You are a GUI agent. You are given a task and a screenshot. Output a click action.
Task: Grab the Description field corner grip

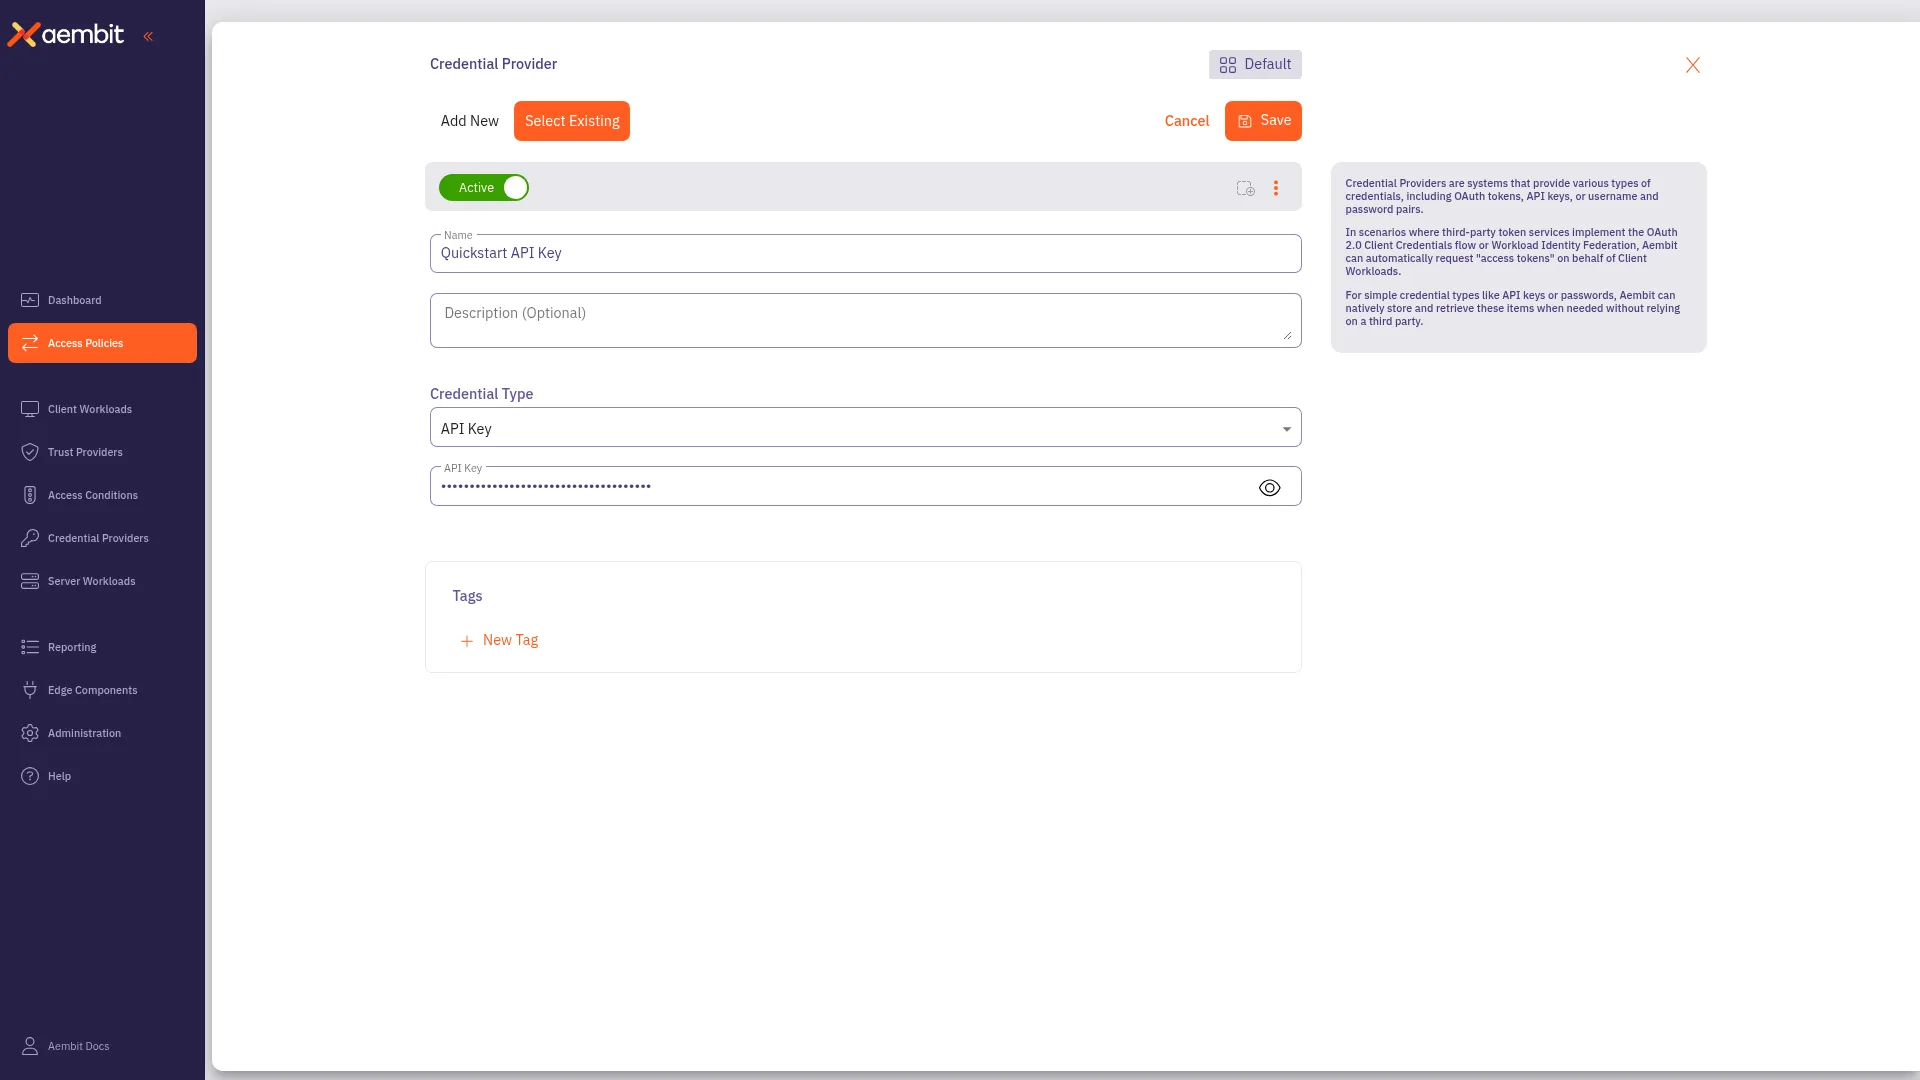1288,336
